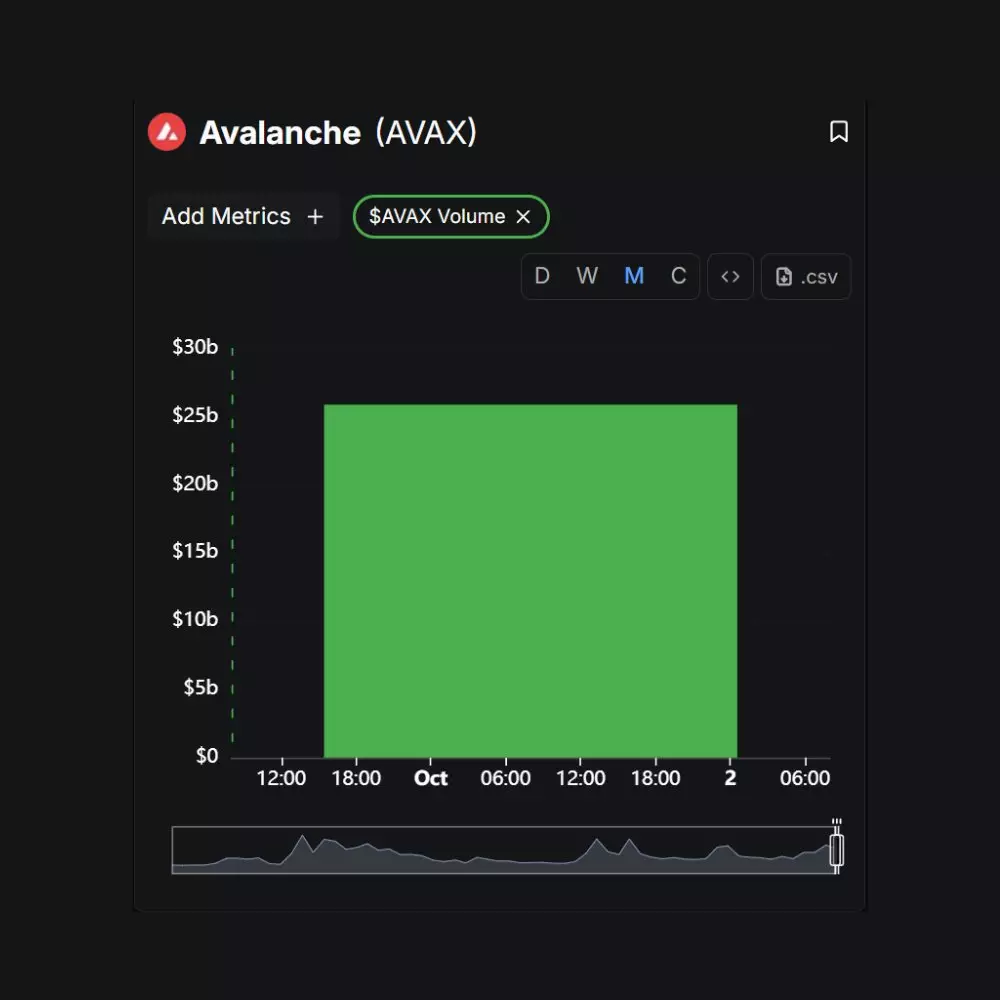The image size is (1000, 1000).
Task: Click the .csv download file icon
Action: (784, 277)
